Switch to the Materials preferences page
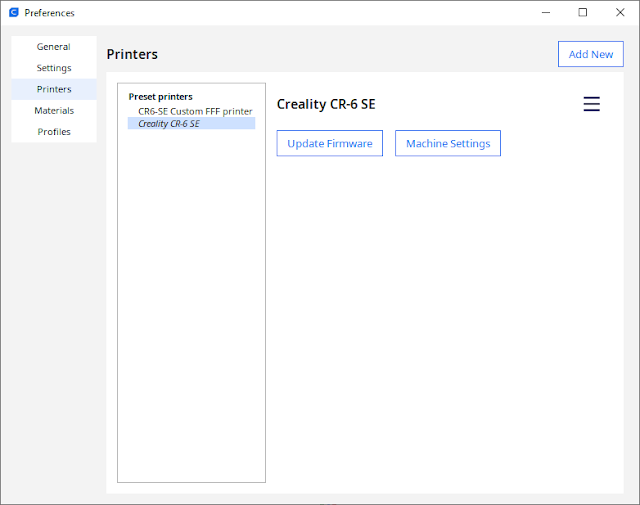The width and height of the screenshot is (640, 505). point(54,111)
